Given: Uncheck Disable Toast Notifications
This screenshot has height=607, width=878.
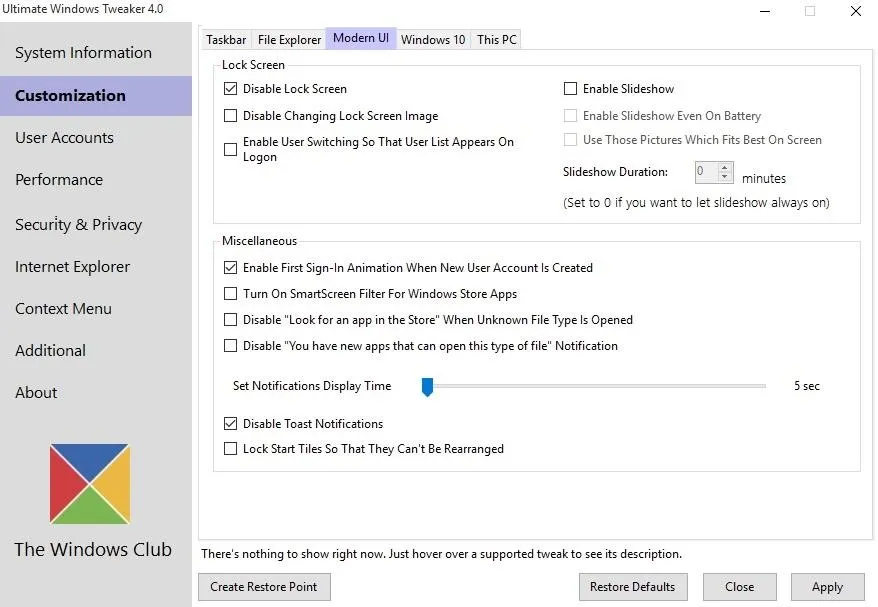Looking at the screenshot, I should (230, 423).
